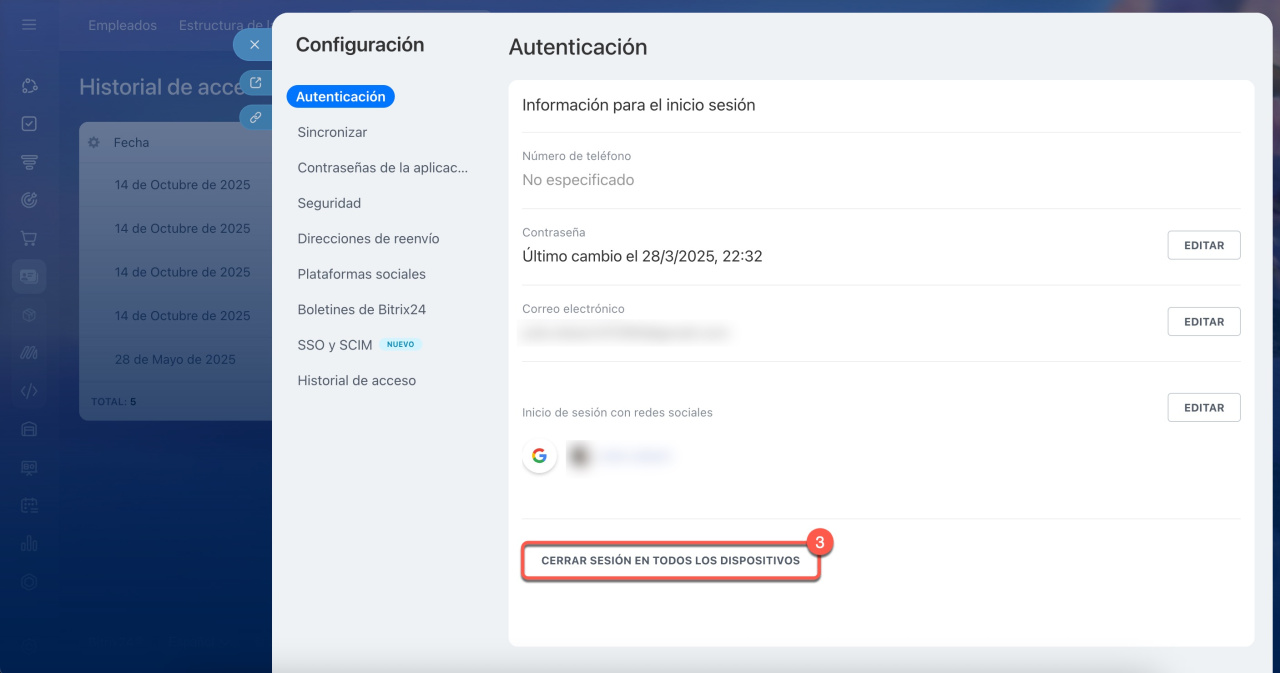Go to Contraseñas de la aplicación section
Screen dimensions: 1280x673
(x=382, y=168)
